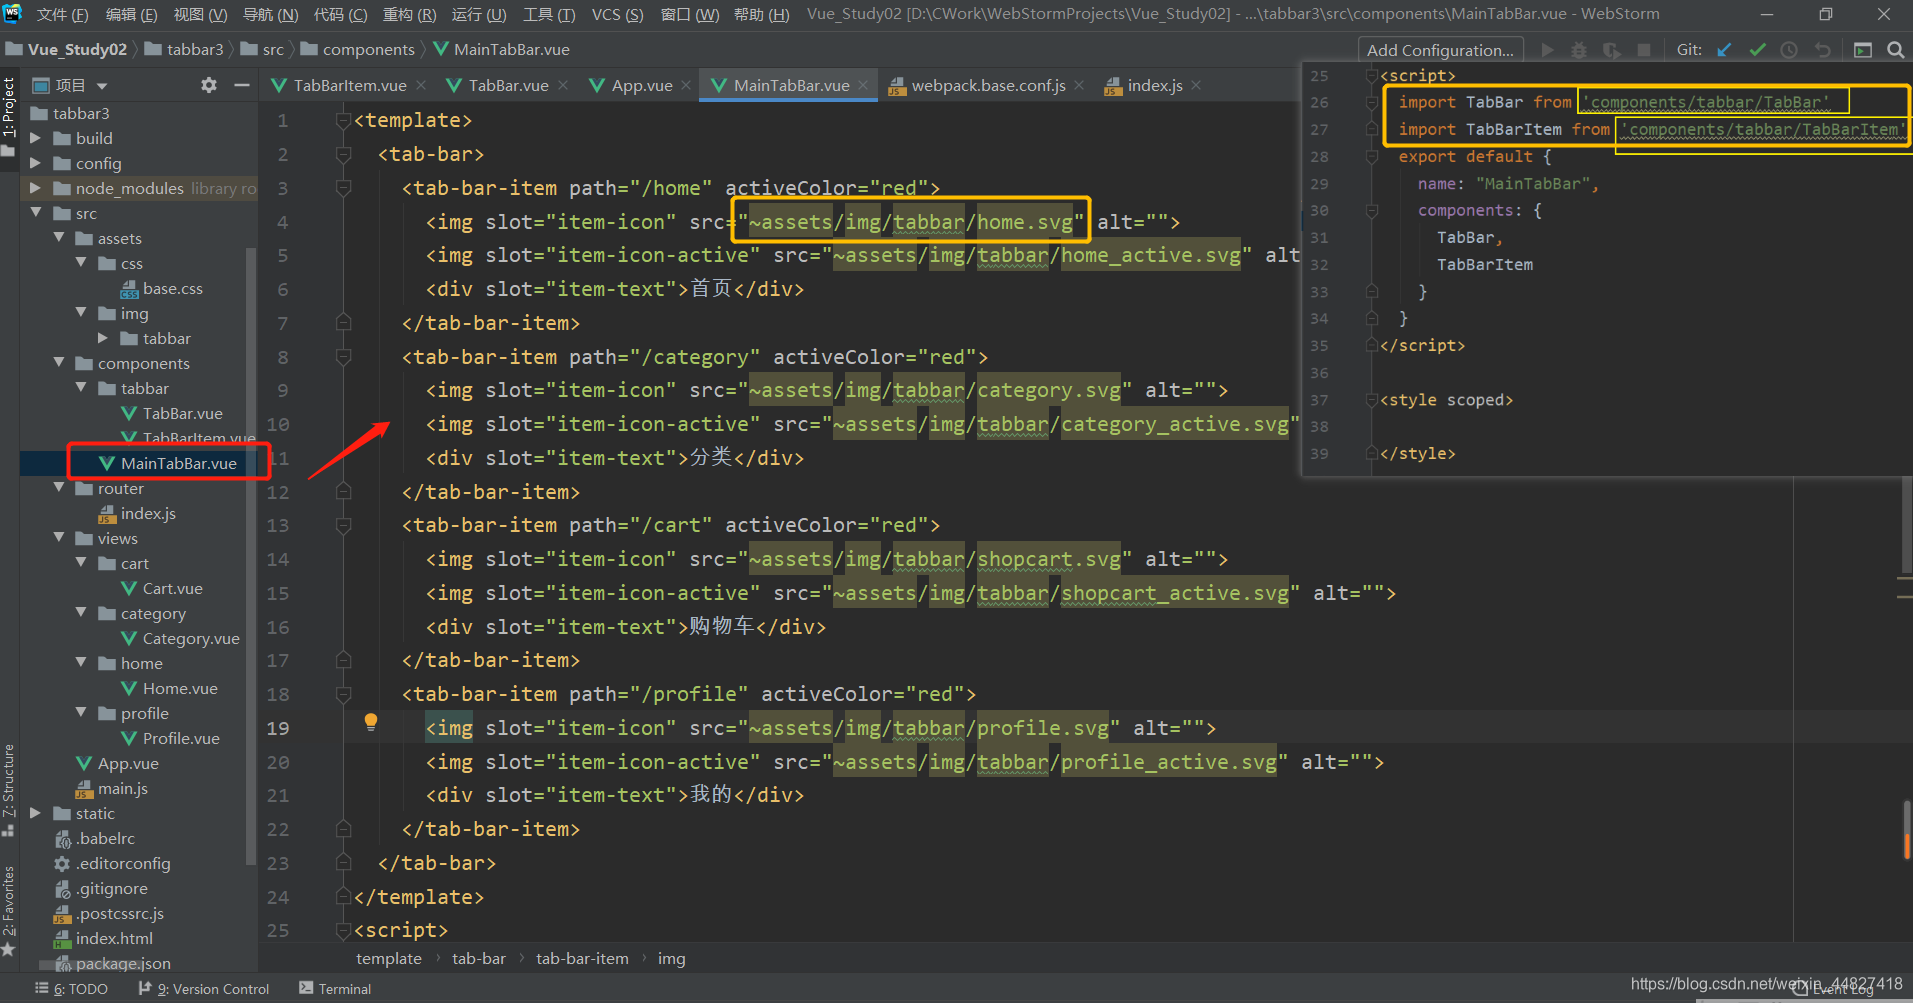Image resolution: width=1913 pixels, height=1003 pixels.
Task: Toggle the Favorites tool window side button
Action: (x=9, y=910)
